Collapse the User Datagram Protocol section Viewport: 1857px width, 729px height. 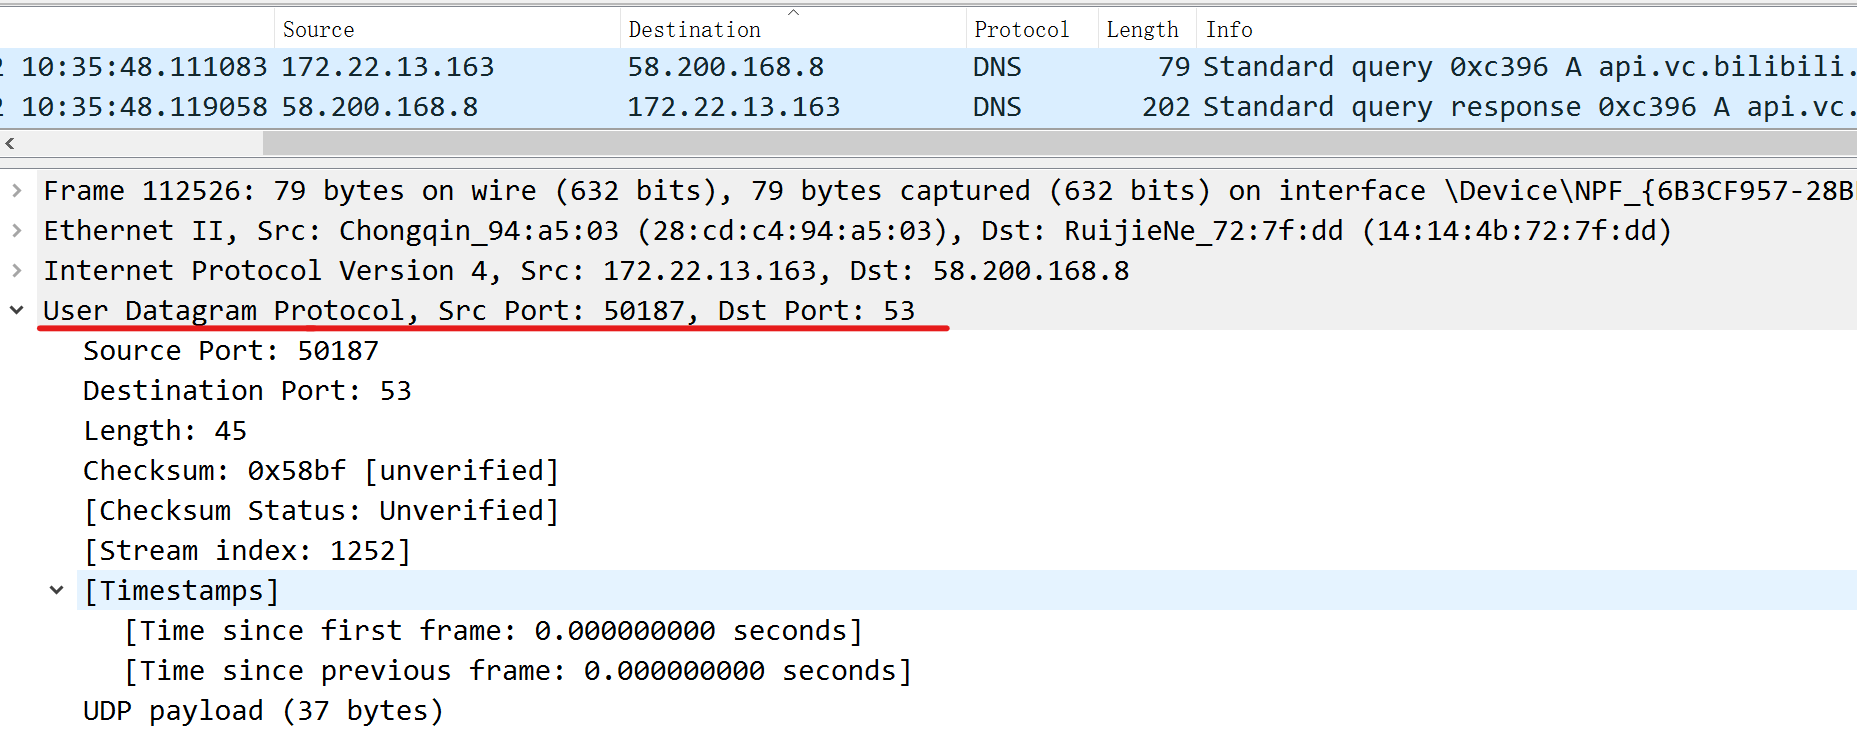click(x=18, y=310)
